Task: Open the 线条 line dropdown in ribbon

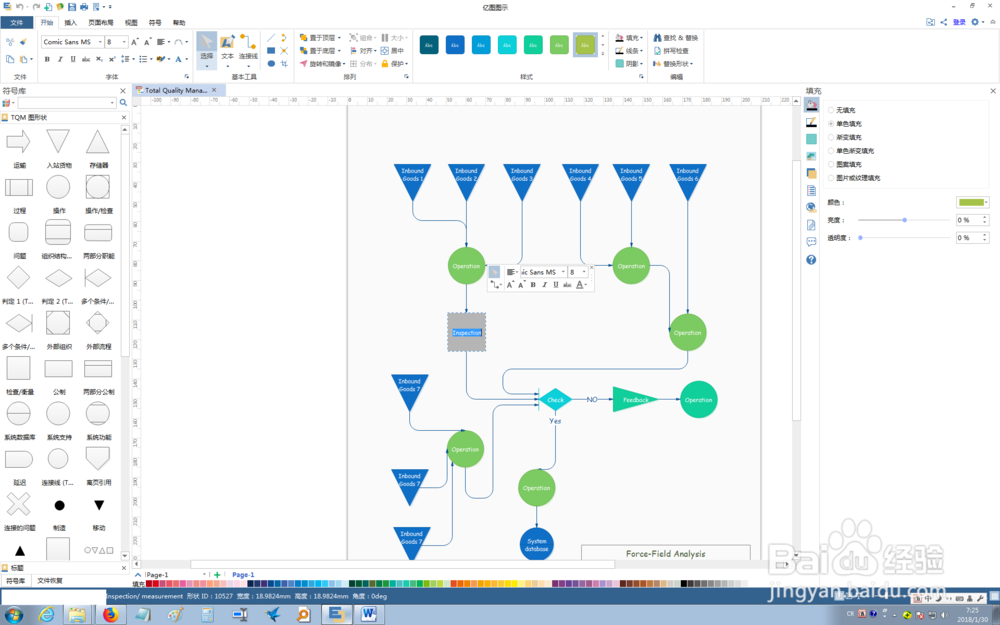Action: point(641,50)
